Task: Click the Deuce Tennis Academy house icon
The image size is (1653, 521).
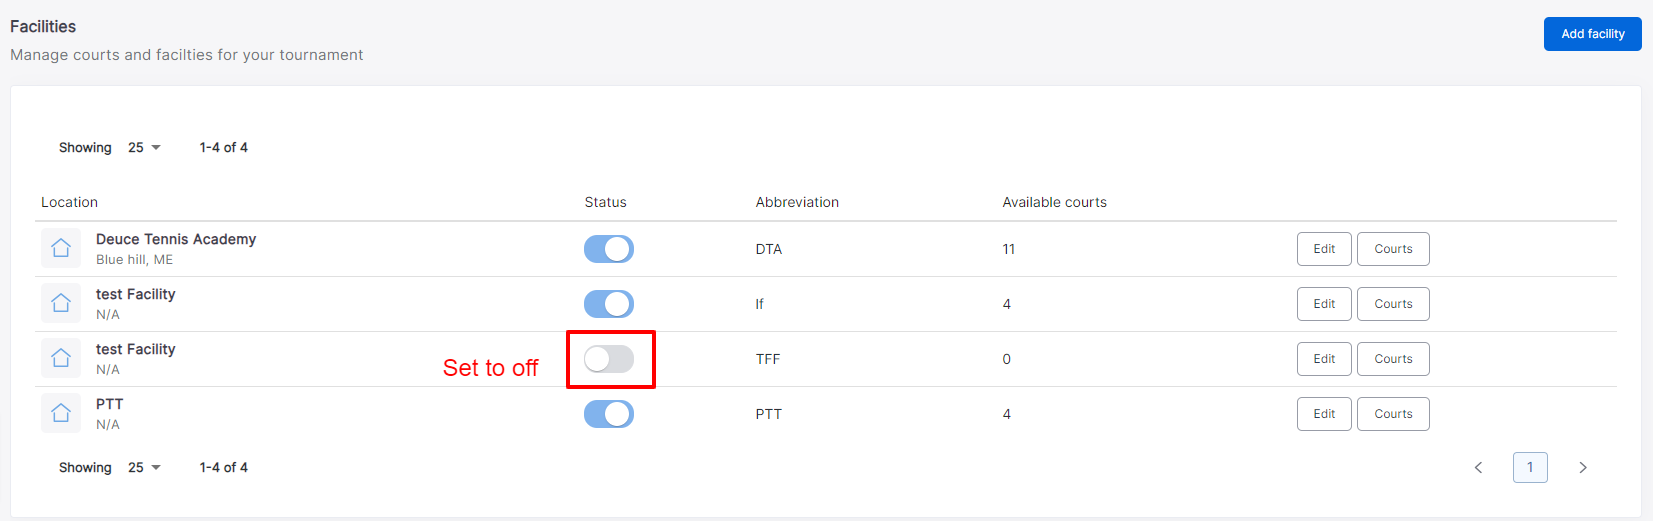Action: tap(61, 248)
